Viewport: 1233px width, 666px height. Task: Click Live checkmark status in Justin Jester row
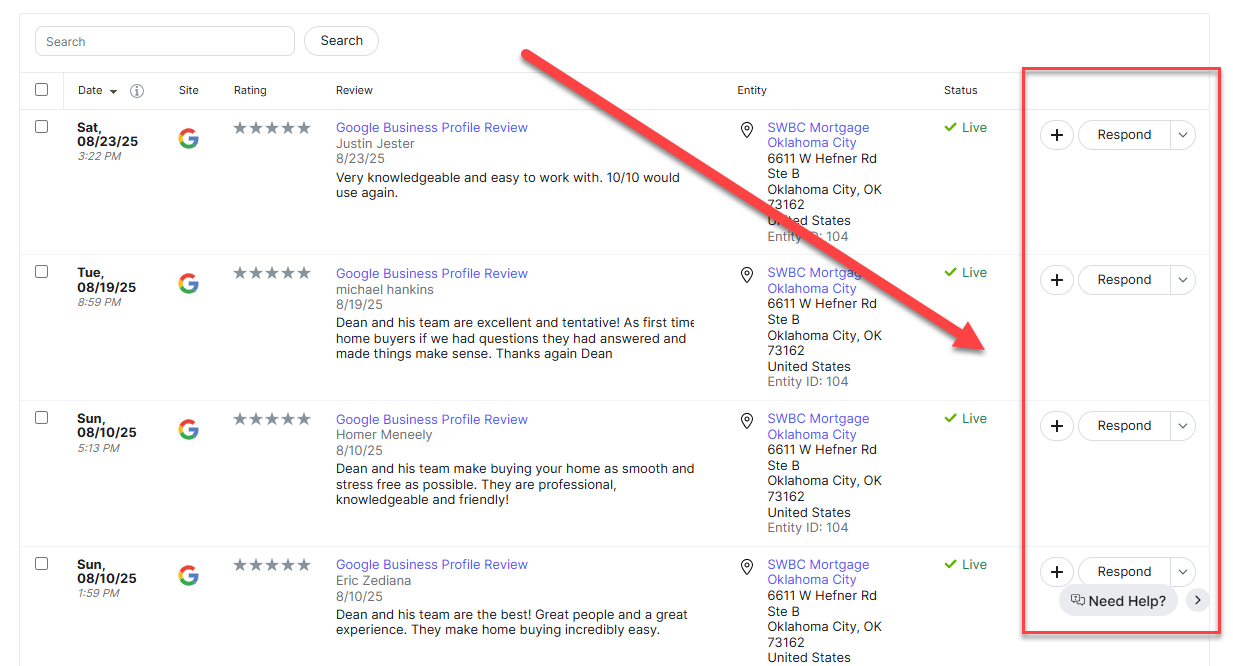coord(965,128)
